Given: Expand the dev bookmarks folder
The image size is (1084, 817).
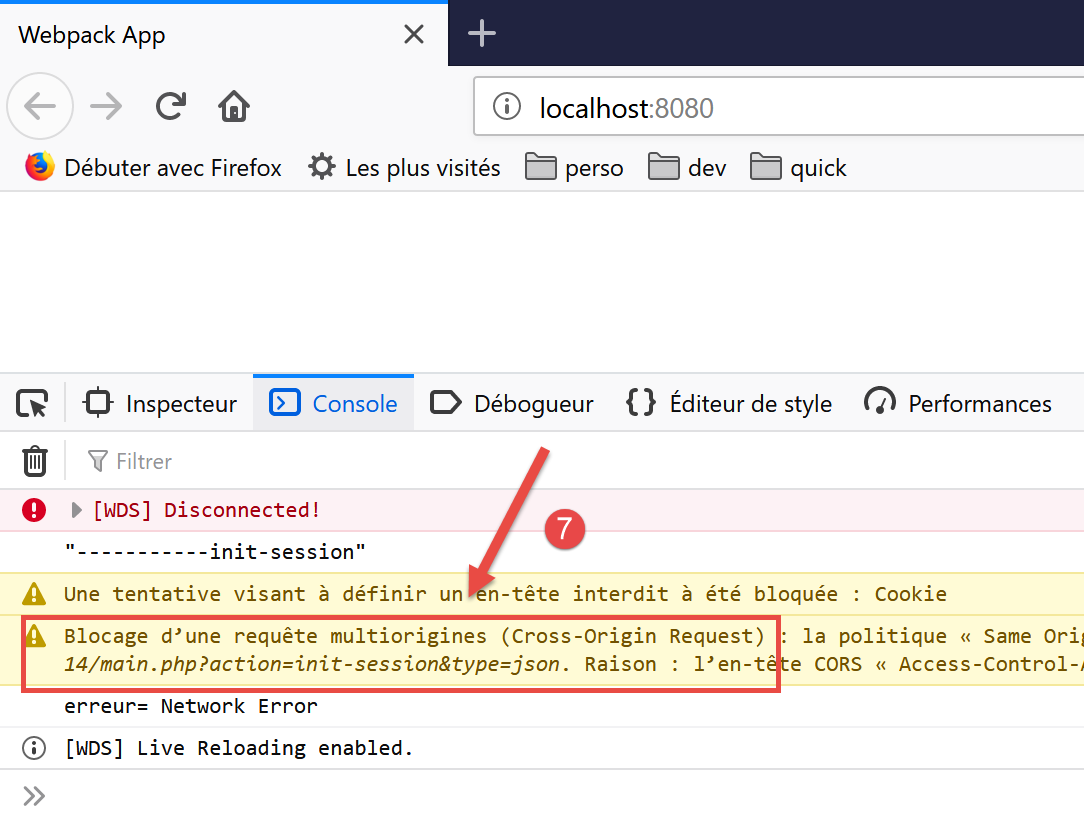Looking at the screenshot, I should click(x=688, y=168).
